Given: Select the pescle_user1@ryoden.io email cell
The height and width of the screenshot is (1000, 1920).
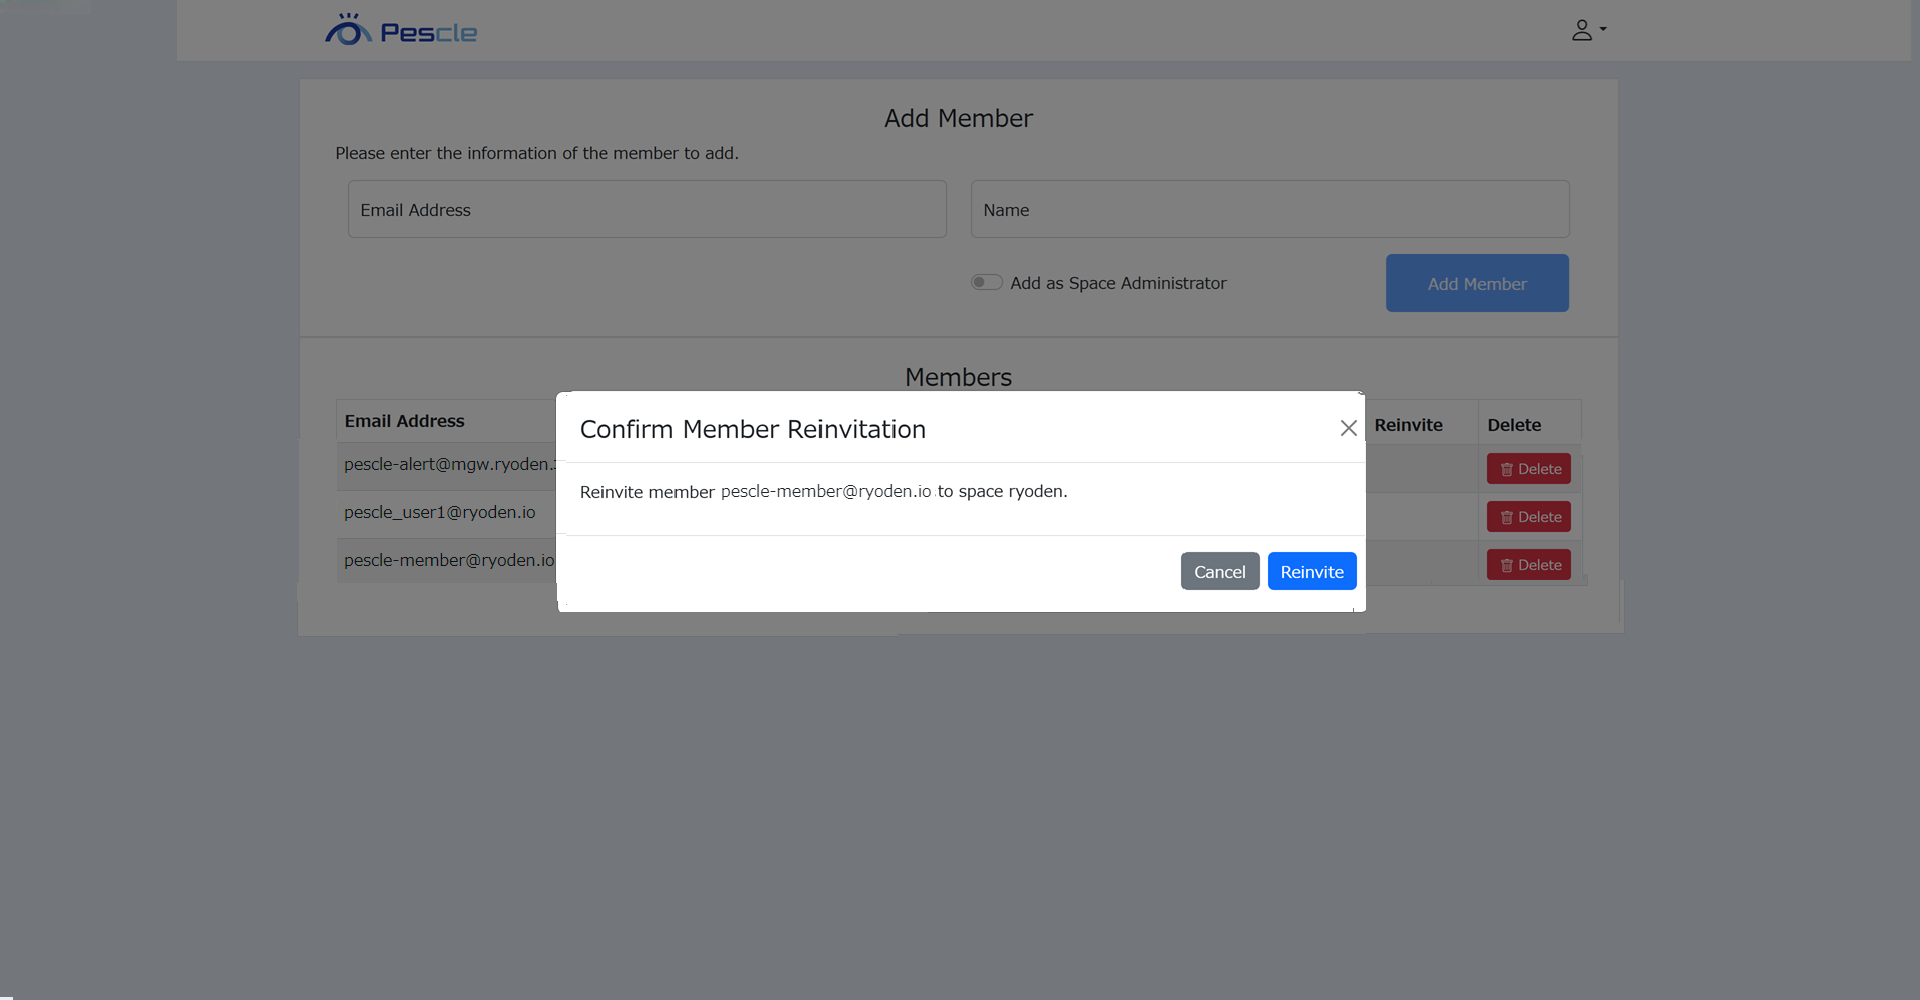Looking at the screenshot, I should [440, 512].
